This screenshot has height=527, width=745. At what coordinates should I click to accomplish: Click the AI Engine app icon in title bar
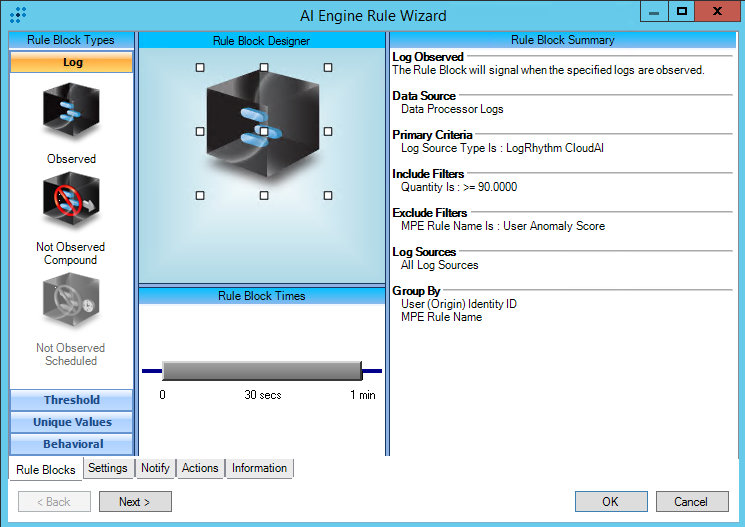click(17, 15)
